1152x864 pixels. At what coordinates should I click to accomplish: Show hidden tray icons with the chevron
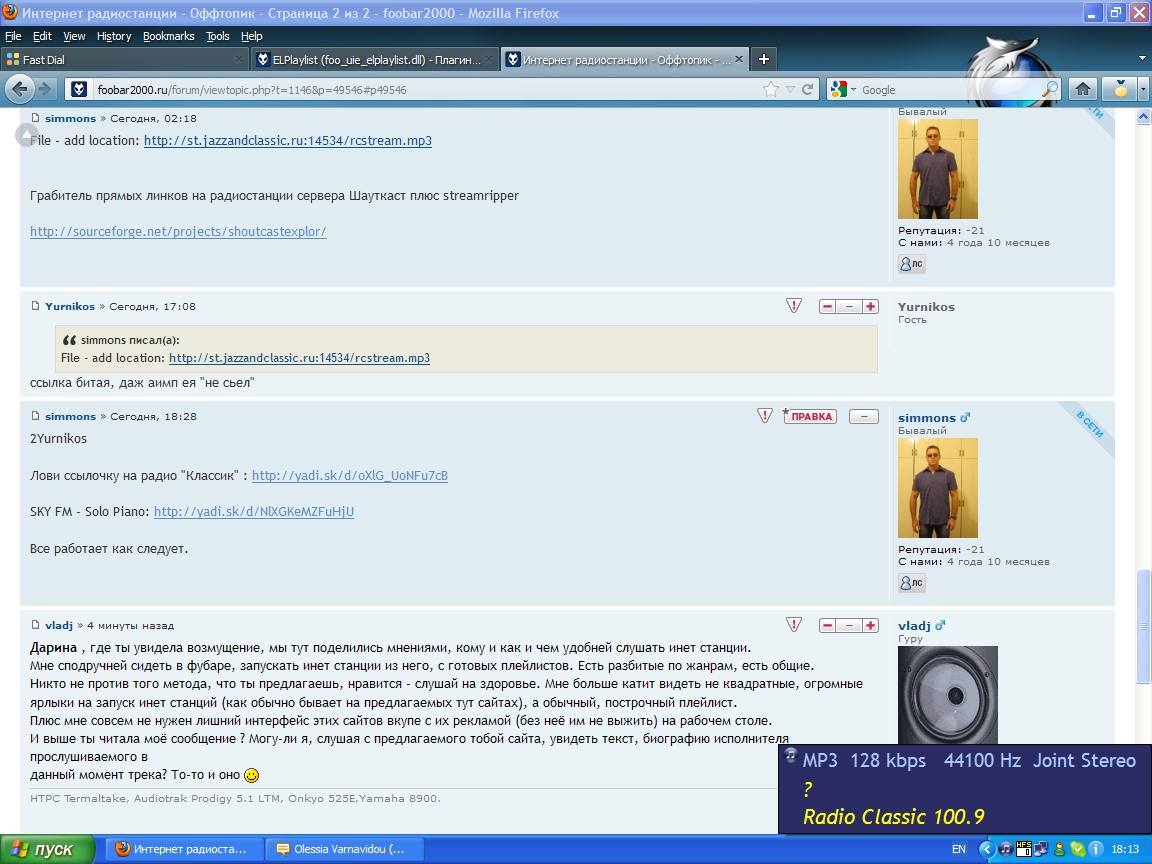pyautogui.click(x=986, y=849)
